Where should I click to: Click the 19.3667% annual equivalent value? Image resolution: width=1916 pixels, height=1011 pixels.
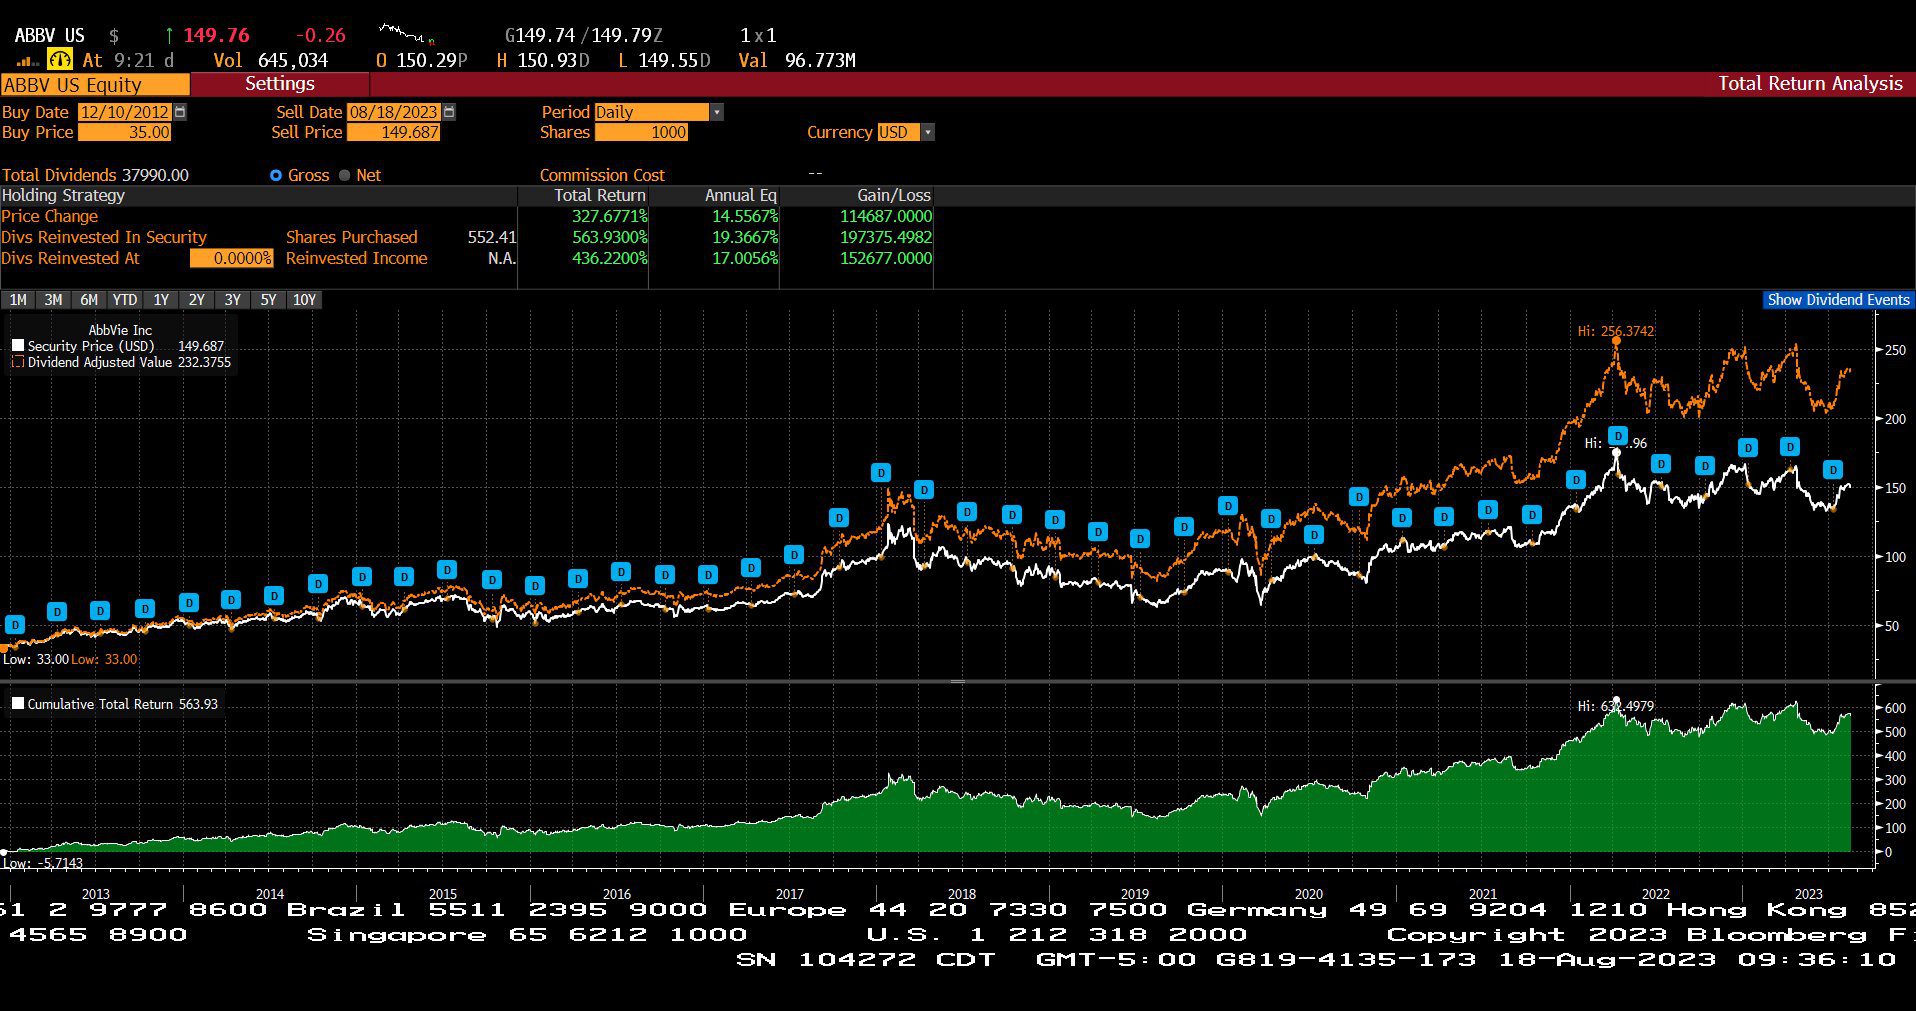(745, 237)
